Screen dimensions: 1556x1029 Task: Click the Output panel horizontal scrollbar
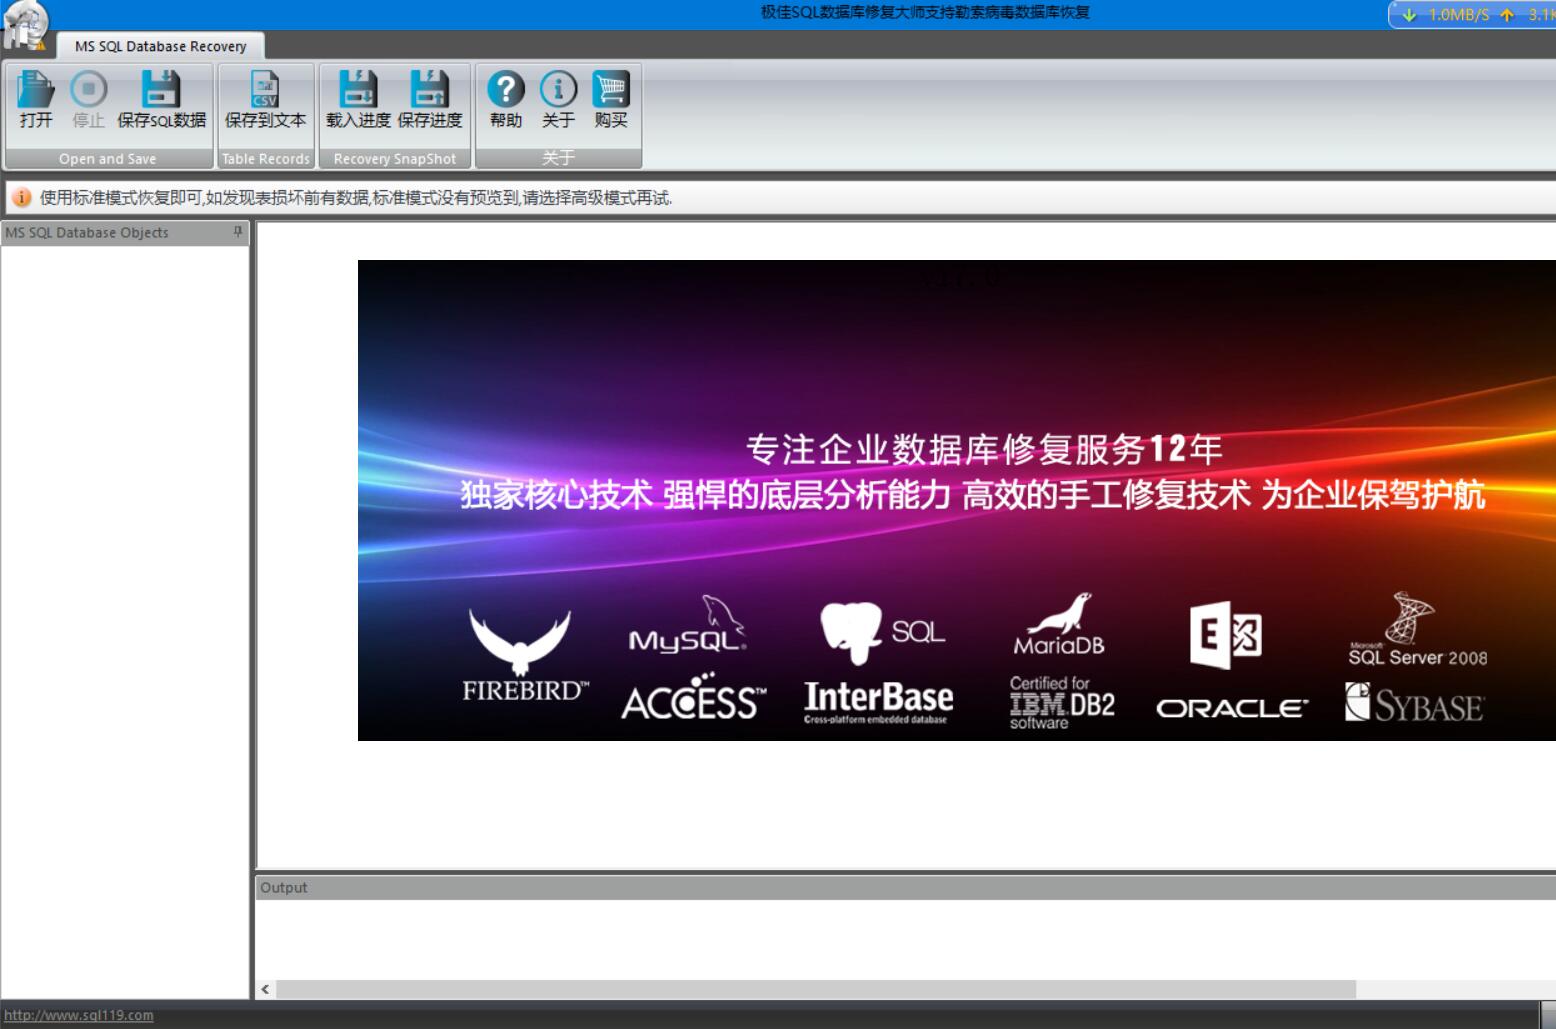(x=815, y=989)
